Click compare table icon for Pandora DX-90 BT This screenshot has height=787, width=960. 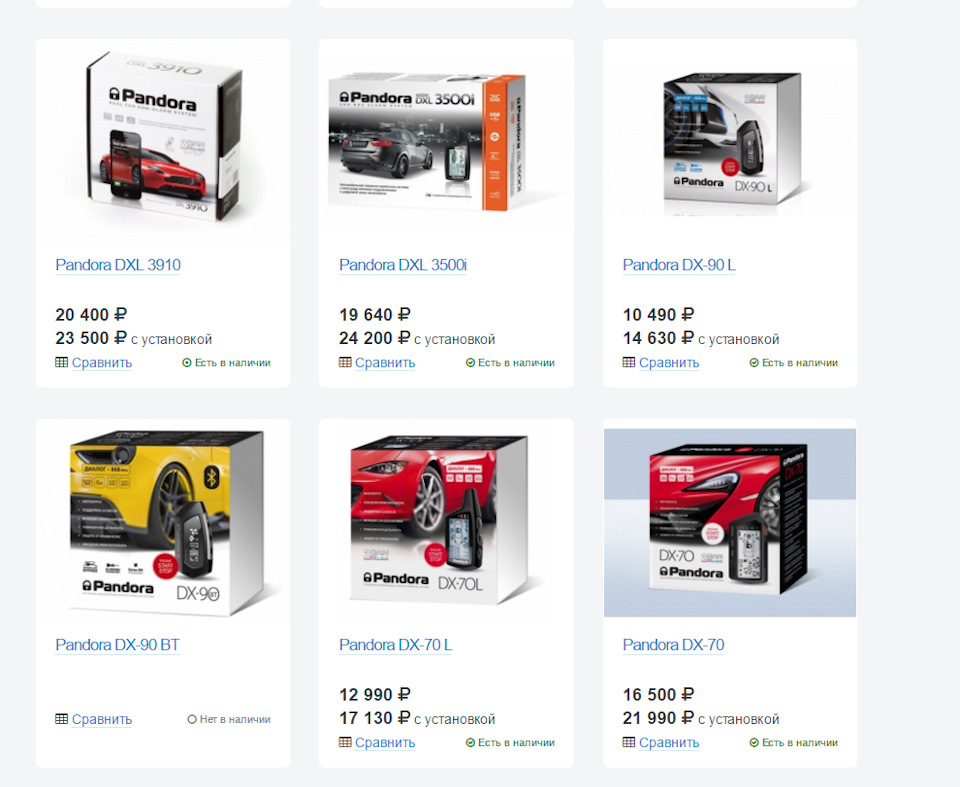coord(61,719)
